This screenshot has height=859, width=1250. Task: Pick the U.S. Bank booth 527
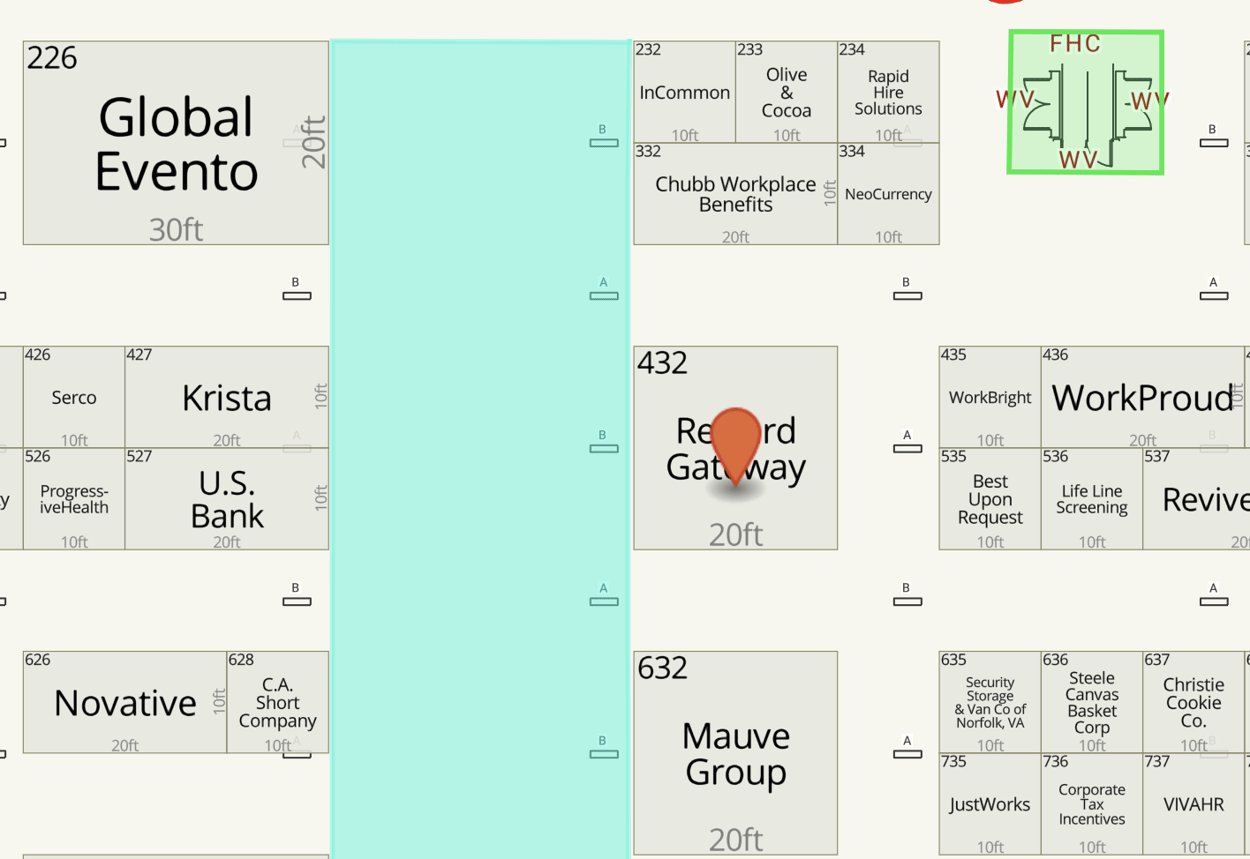pyautogui.click(x=226, y=499)
